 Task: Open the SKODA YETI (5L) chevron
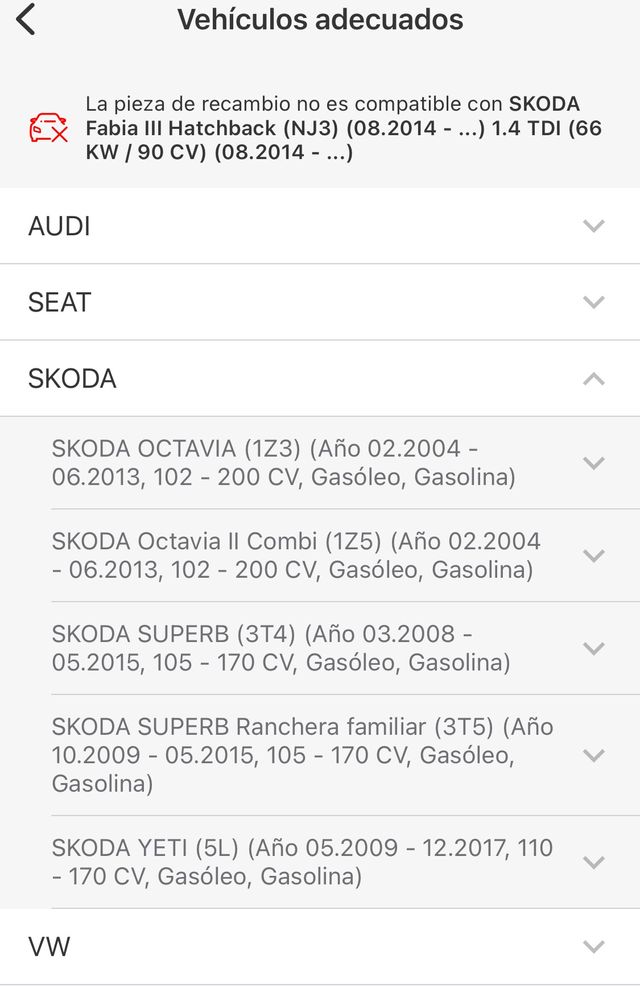[594, 862]
